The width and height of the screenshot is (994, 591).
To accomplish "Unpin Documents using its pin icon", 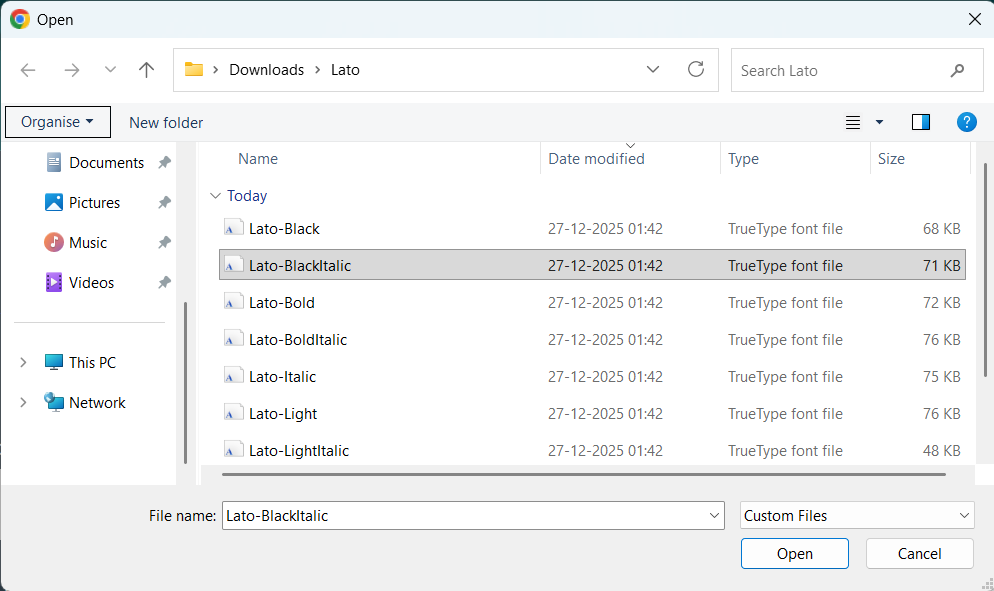I will [164, 163].
